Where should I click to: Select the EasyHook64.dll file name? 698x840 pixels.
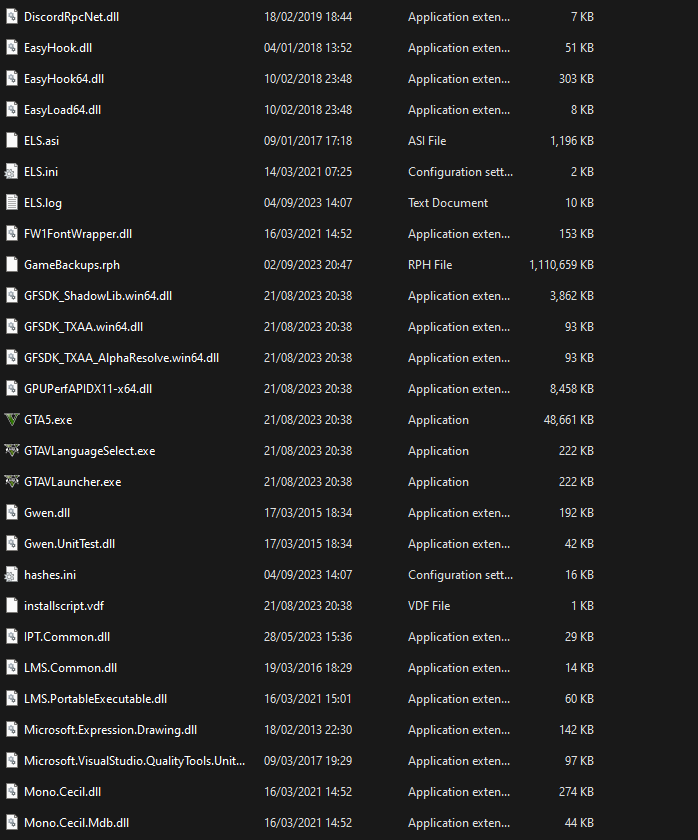[64, 79]
